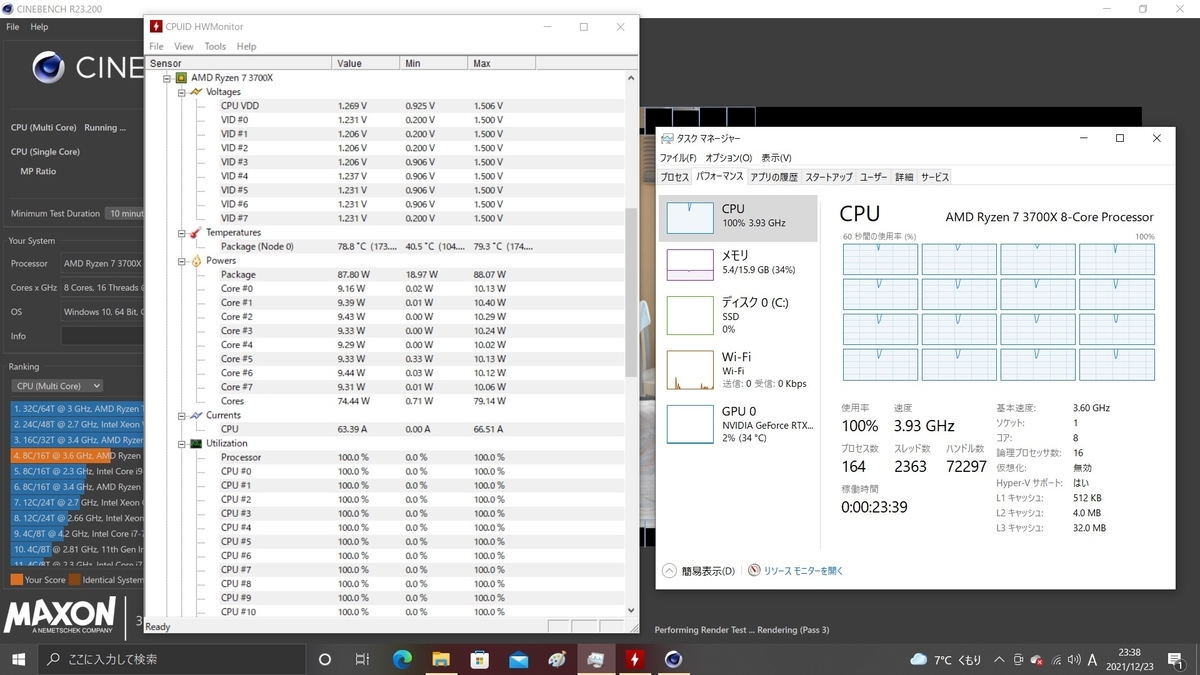Select the Package (Node 0) temperature row

(385, 246)
